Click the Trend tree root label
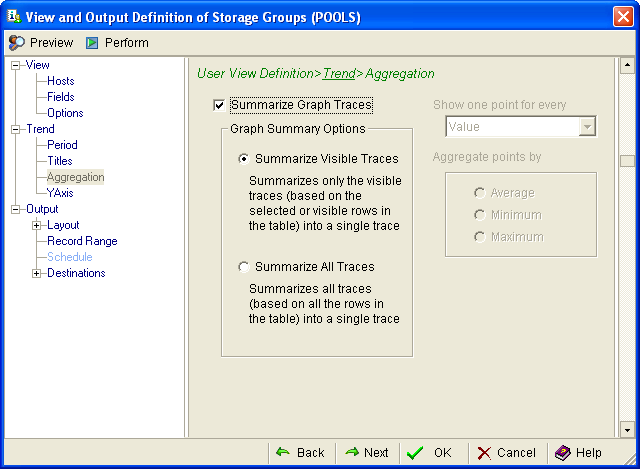The width and height of the screenshot is (640, 469). pyautogui.click(x=40, y=129)
